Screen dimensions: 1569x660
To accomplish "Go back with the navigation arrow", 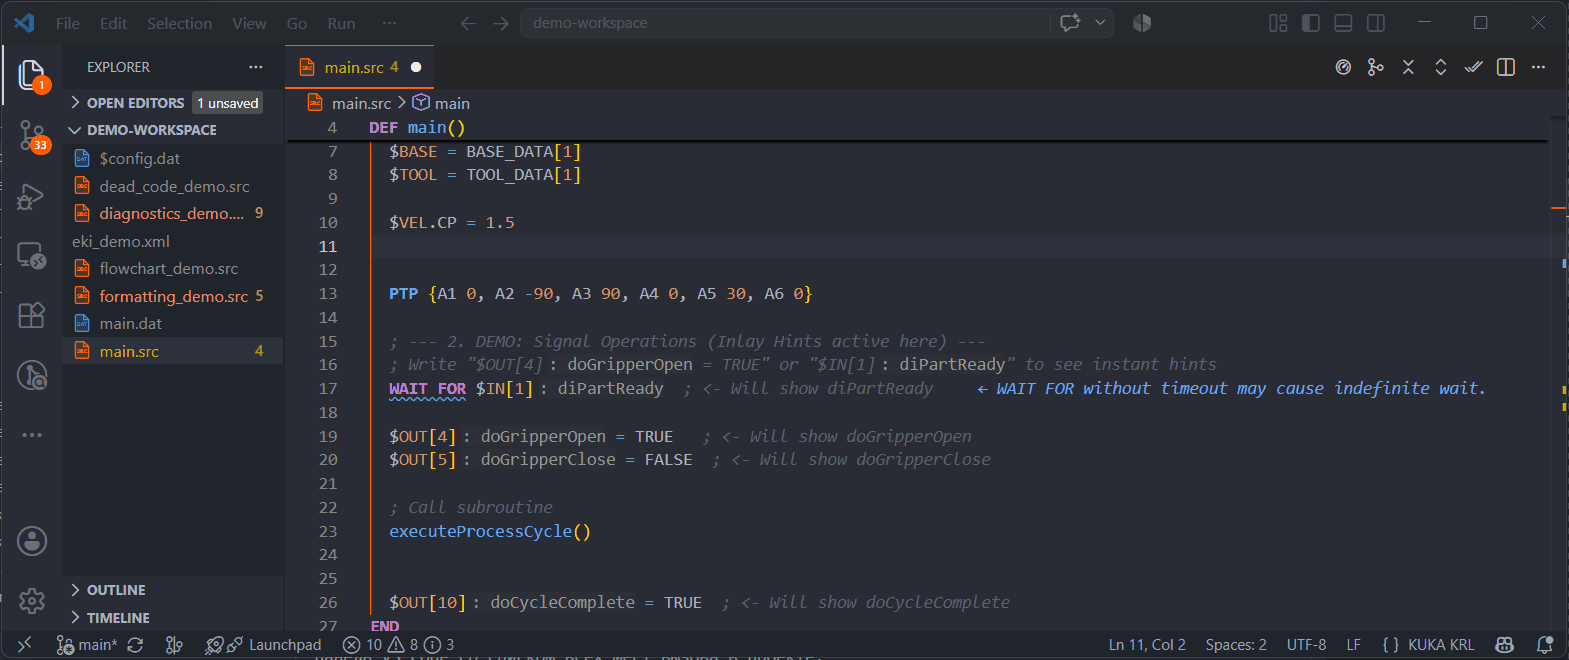I will pyautogui.click(x=468, y=23).
